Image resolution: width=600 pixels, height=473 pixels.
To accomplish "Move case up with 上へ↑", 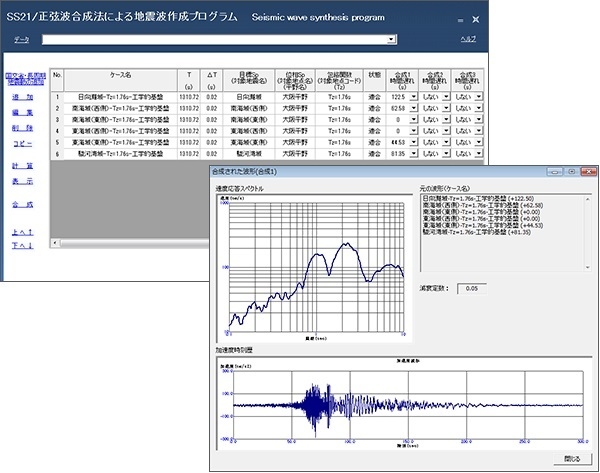I will coord(22,231).
